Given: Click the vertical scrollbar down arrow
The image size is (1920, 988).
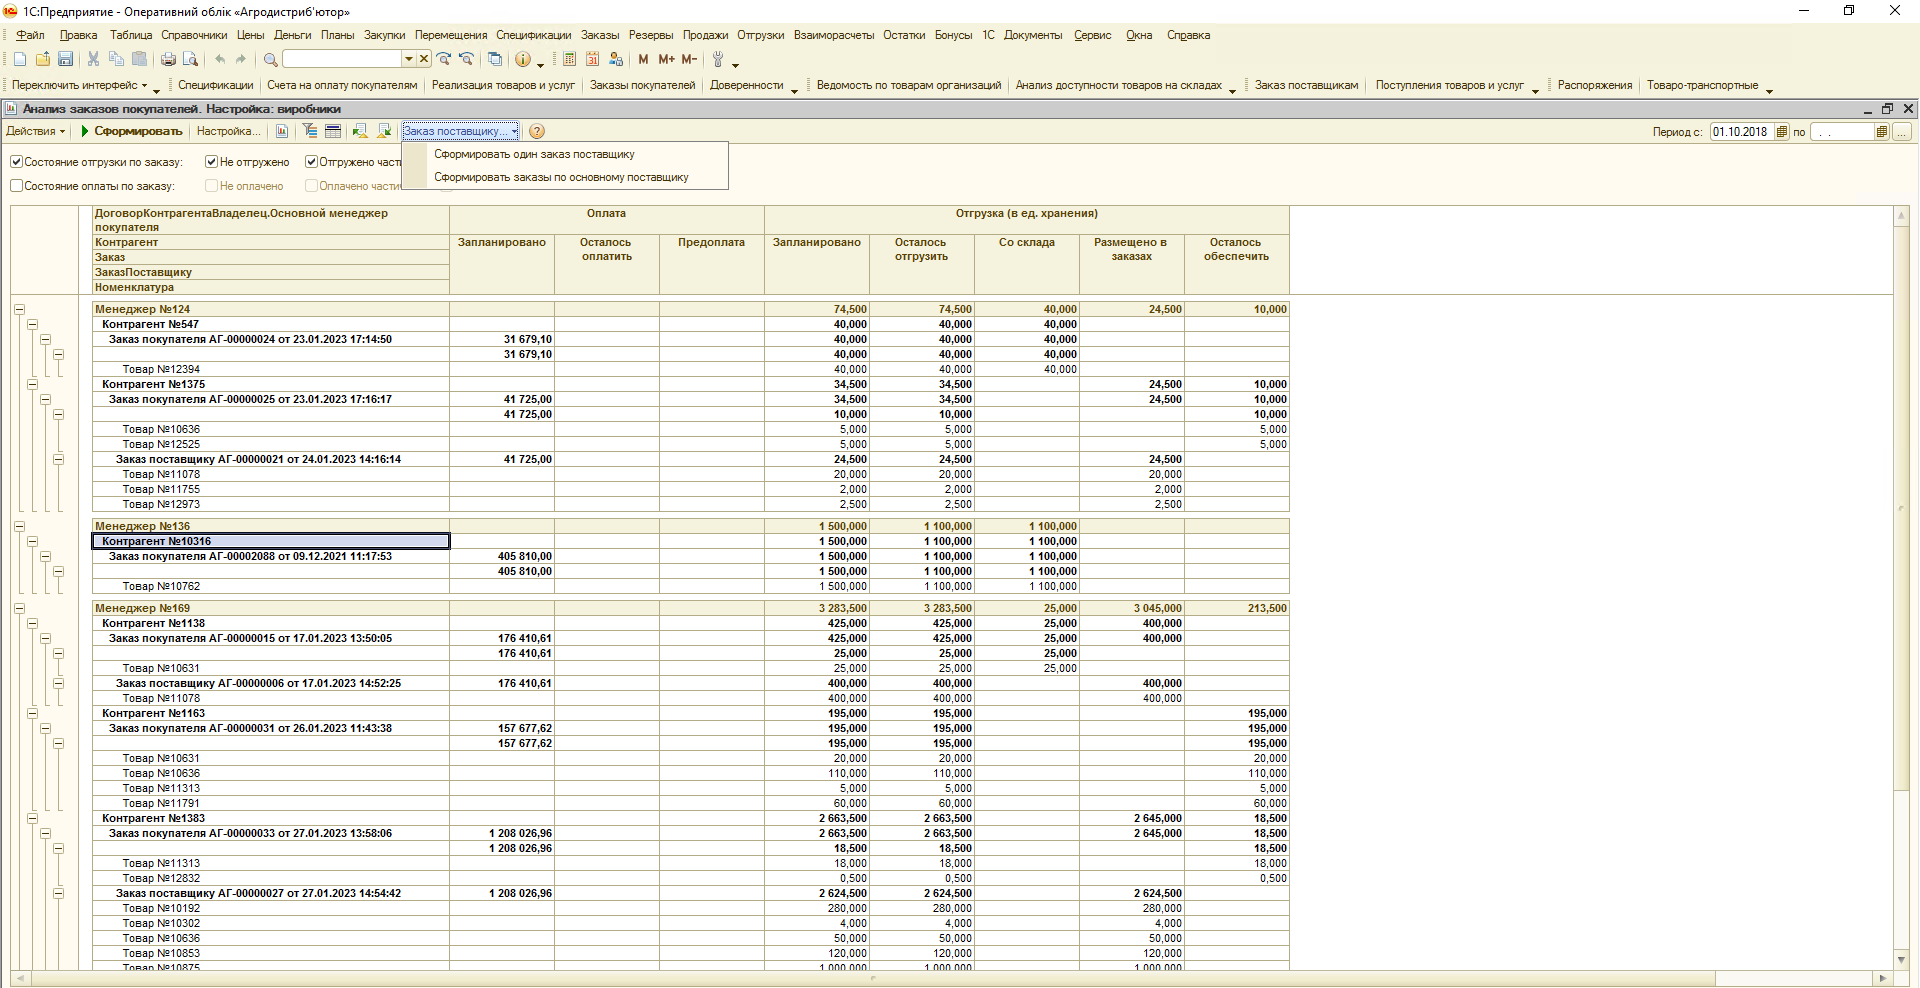Looking at the screenshot, I should 1901,959.
